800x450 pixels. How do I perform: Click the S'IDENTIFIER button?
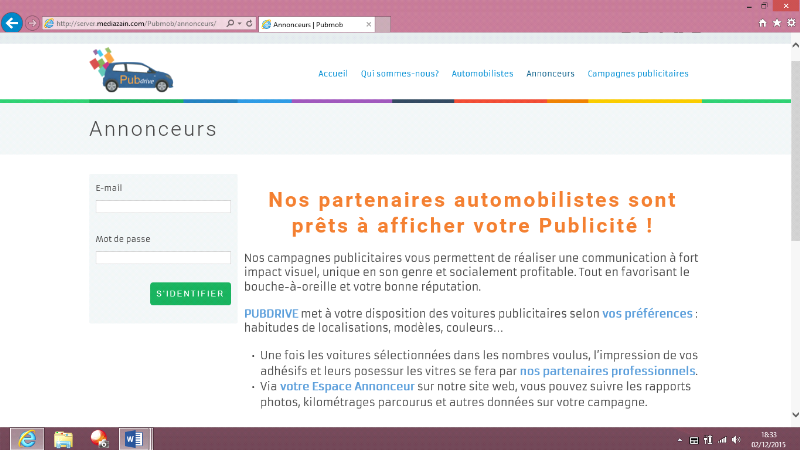(190, 293)
